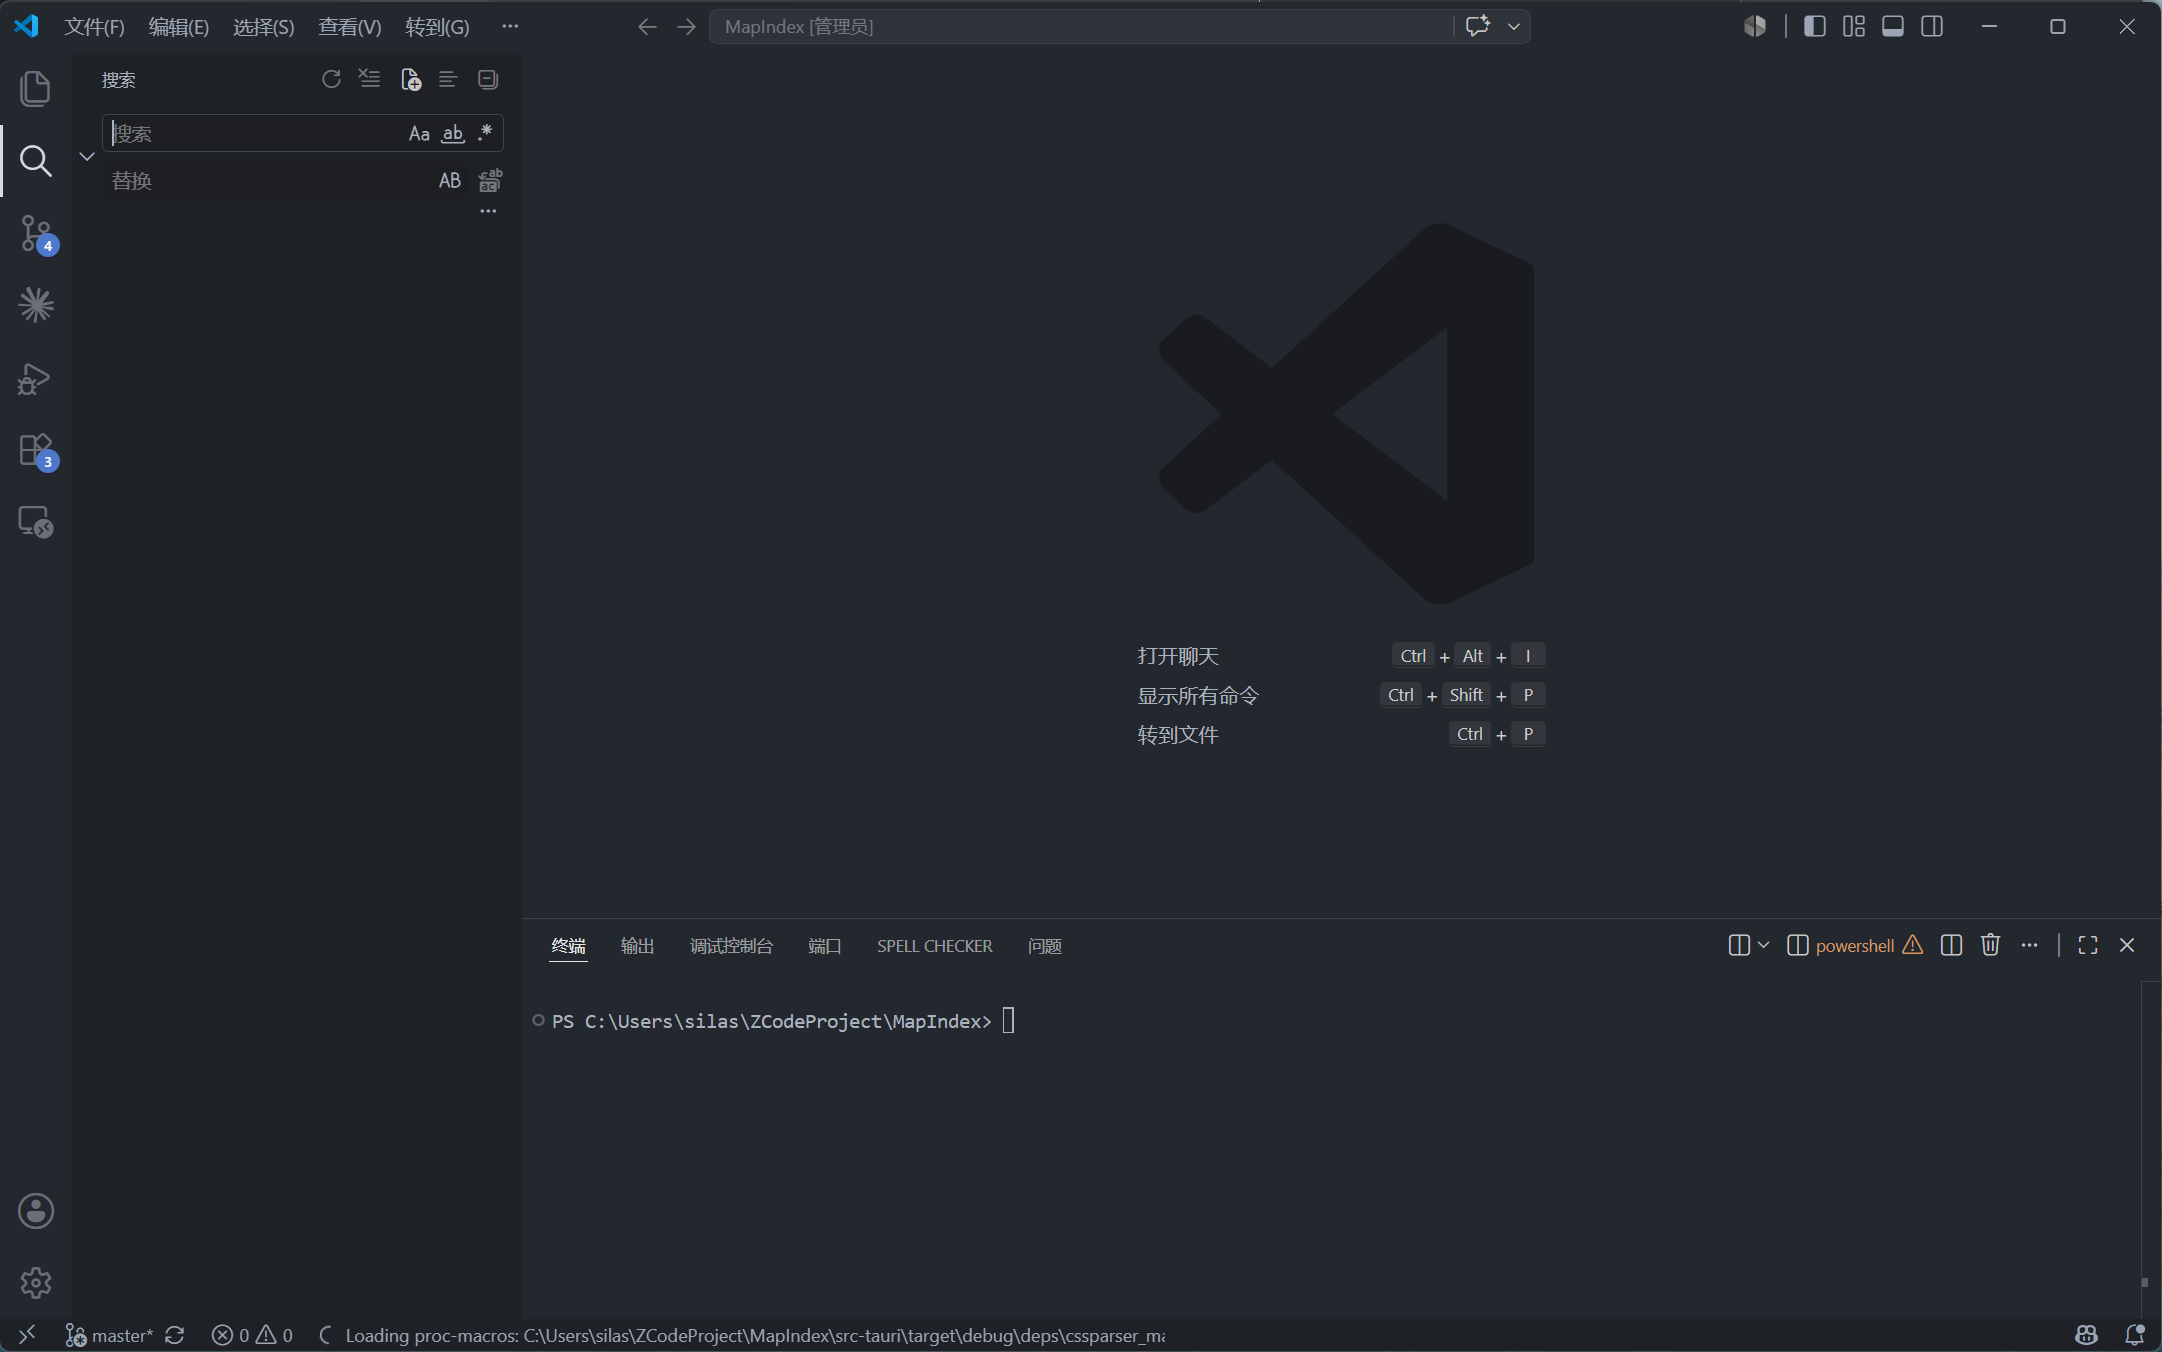Open the Accounts menu icon
This screenshot has height=1352, width=2162.
(35, 1210)
